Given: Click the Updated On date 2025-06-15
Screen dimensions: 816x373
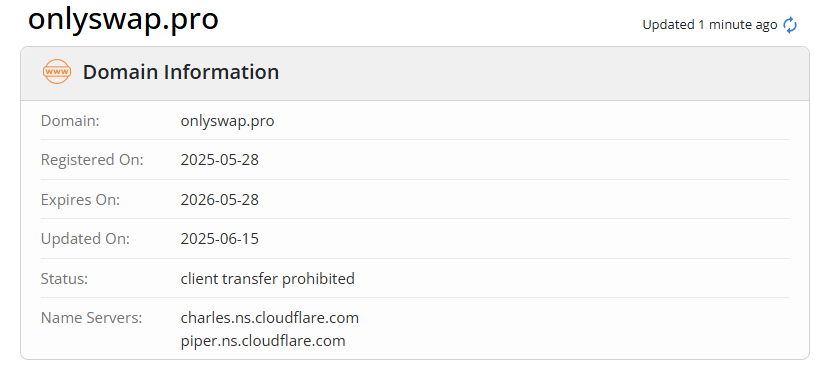Looking at the screenshot, I should [x=220, y=239].
